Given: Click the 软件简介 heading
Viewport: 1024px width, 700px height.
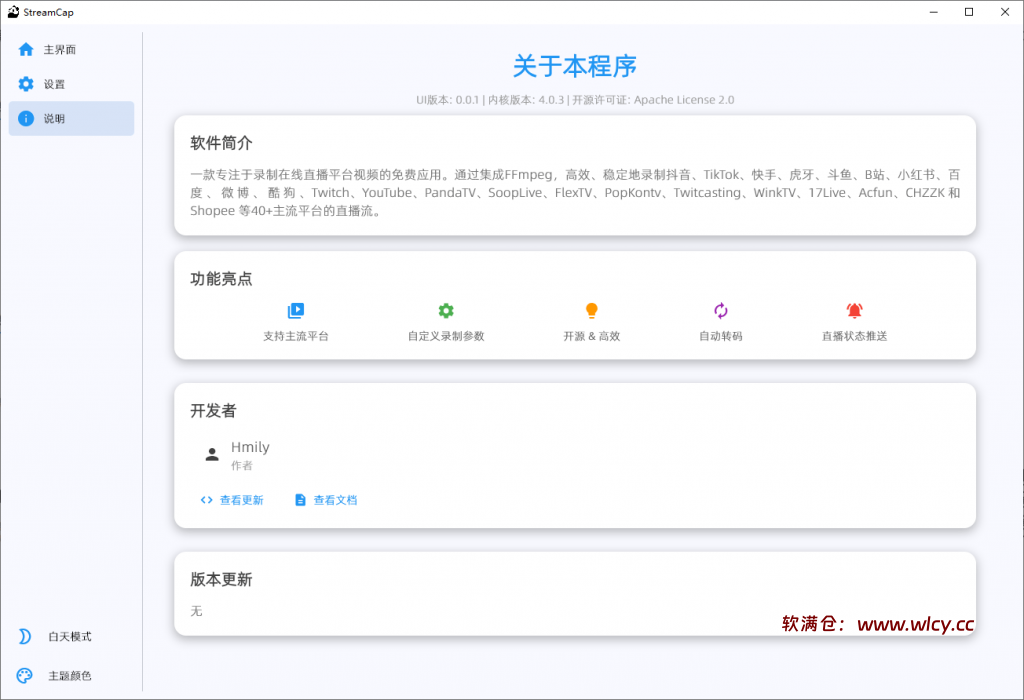Looking at the screenshot, I should click(x=221, y=143).
